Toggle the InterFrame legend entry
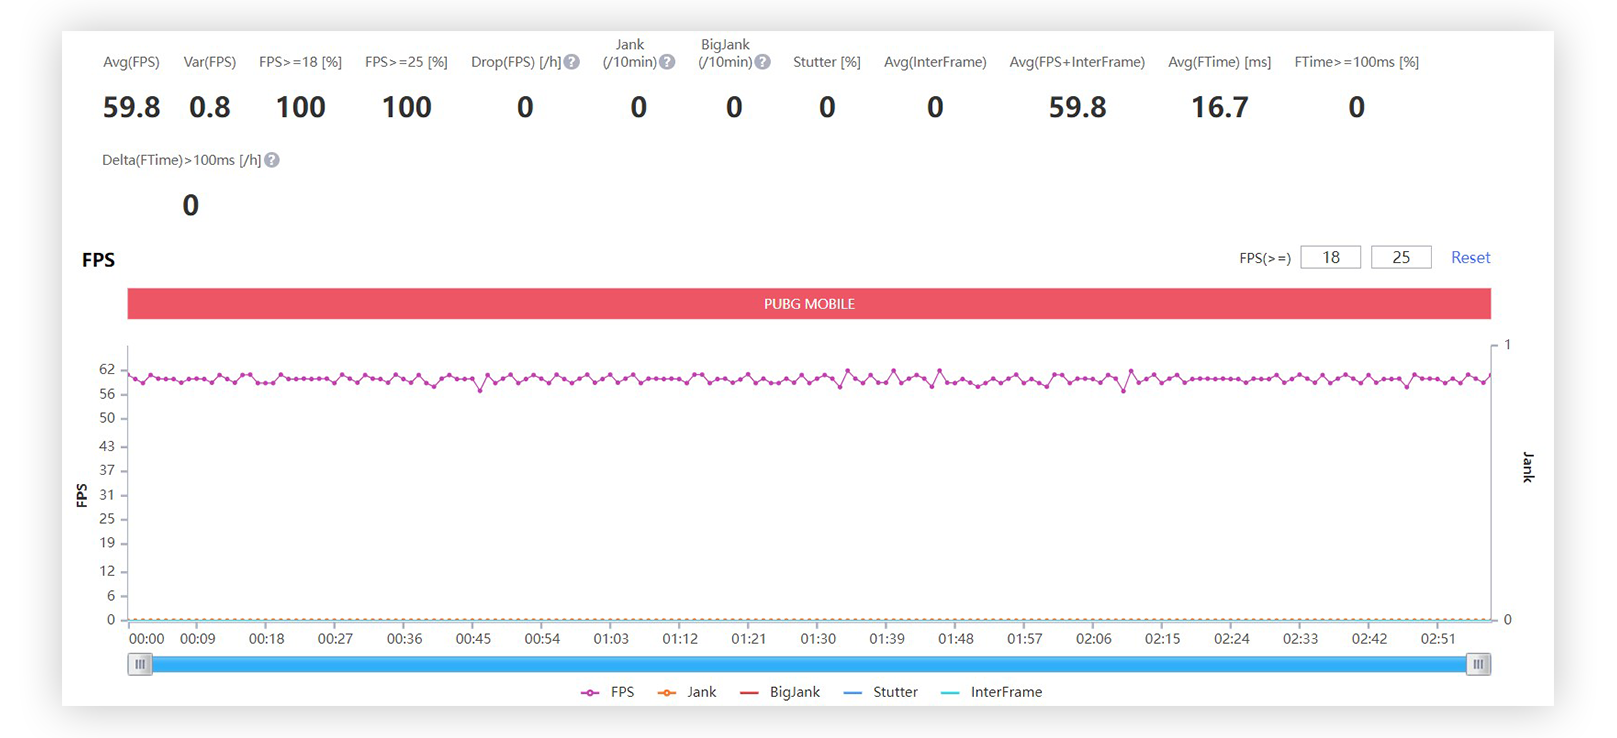 click(x=992, y=692)
